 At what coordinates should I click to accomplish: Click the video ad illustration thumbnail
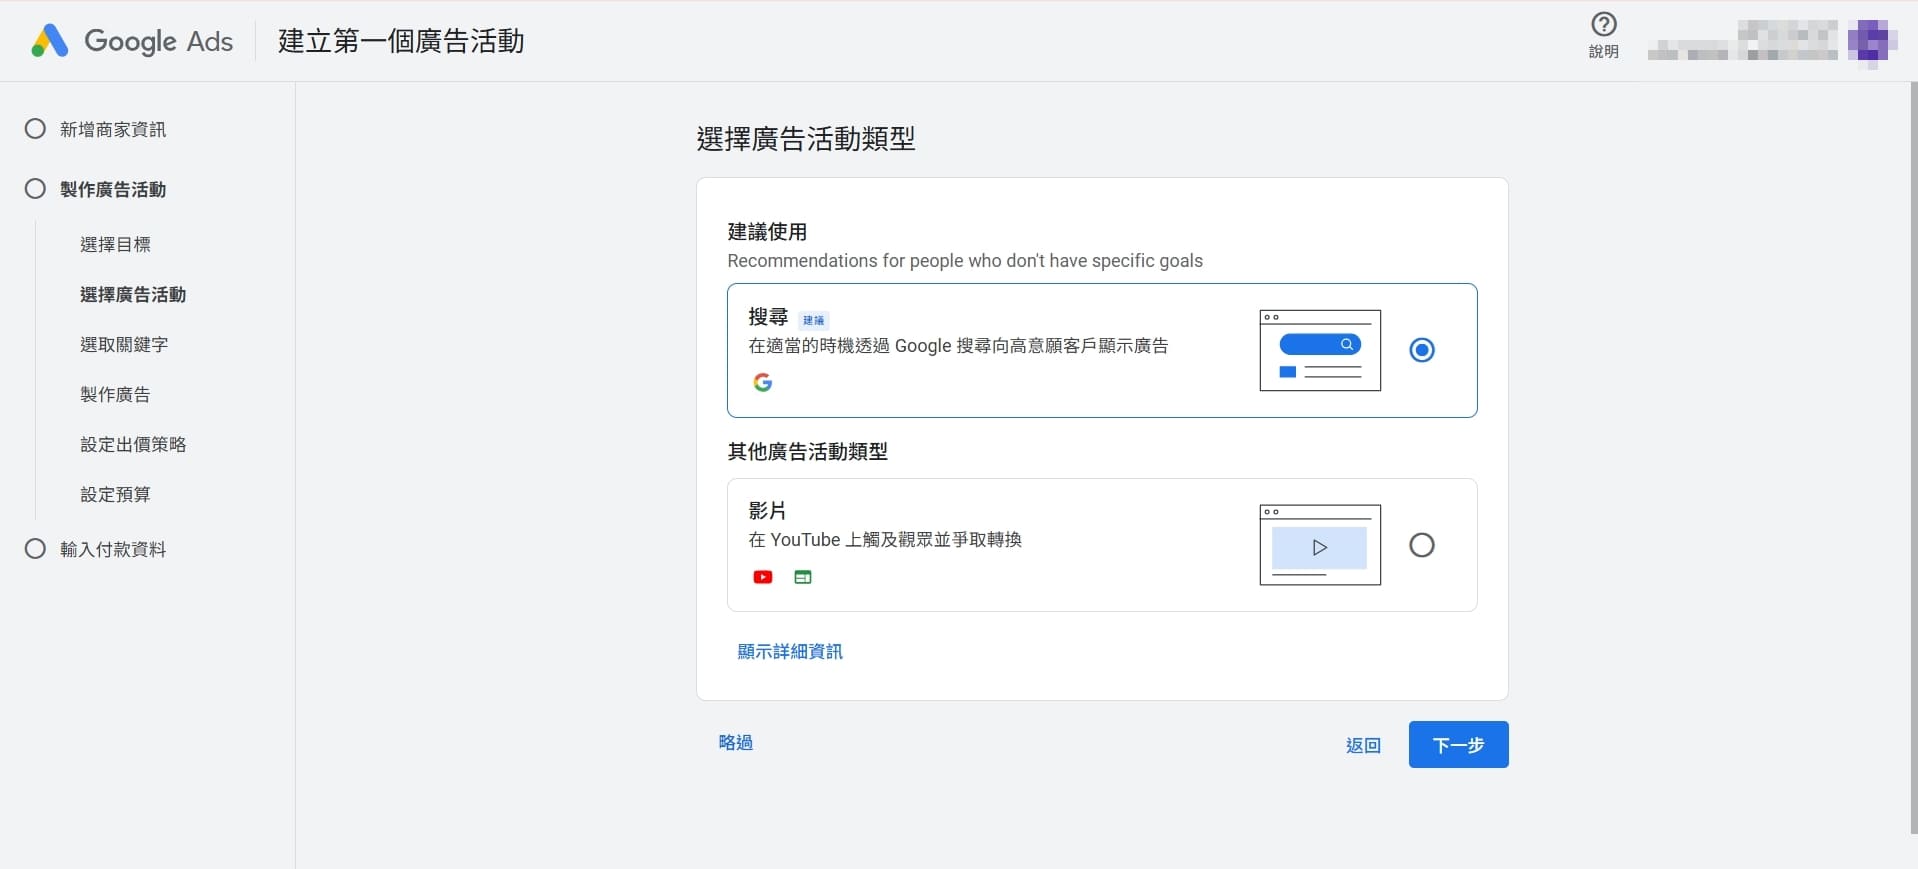coord(1320,545)
